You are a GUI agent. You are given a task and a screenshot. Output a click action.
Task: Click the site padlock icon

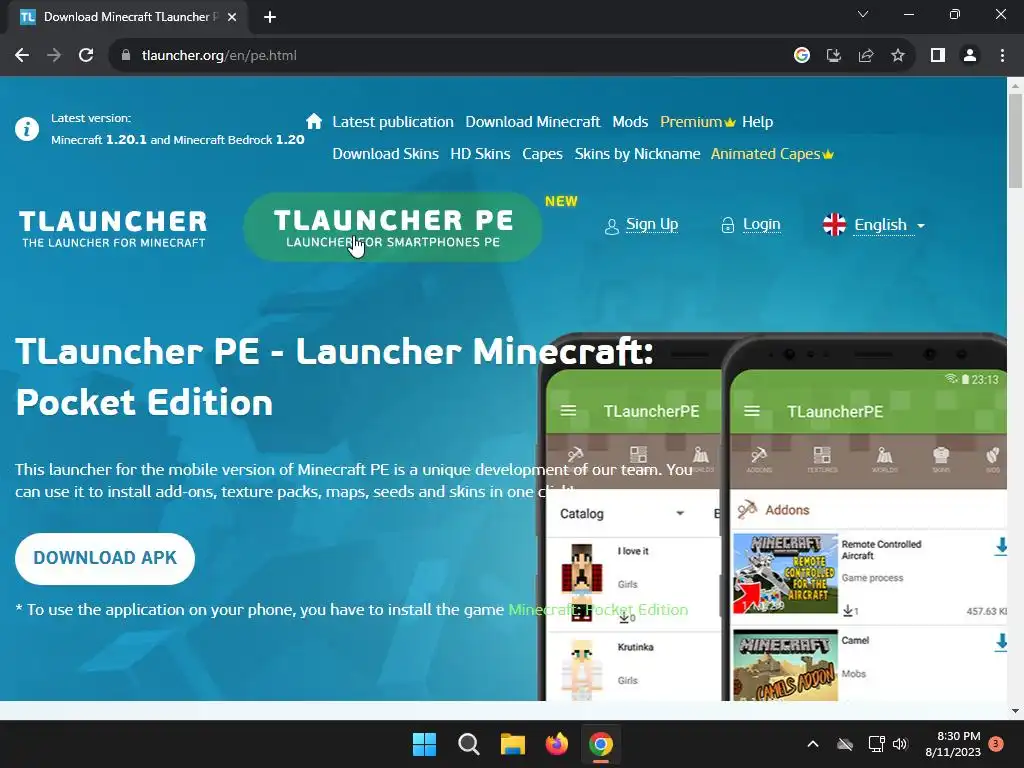(x=126, y=56)
